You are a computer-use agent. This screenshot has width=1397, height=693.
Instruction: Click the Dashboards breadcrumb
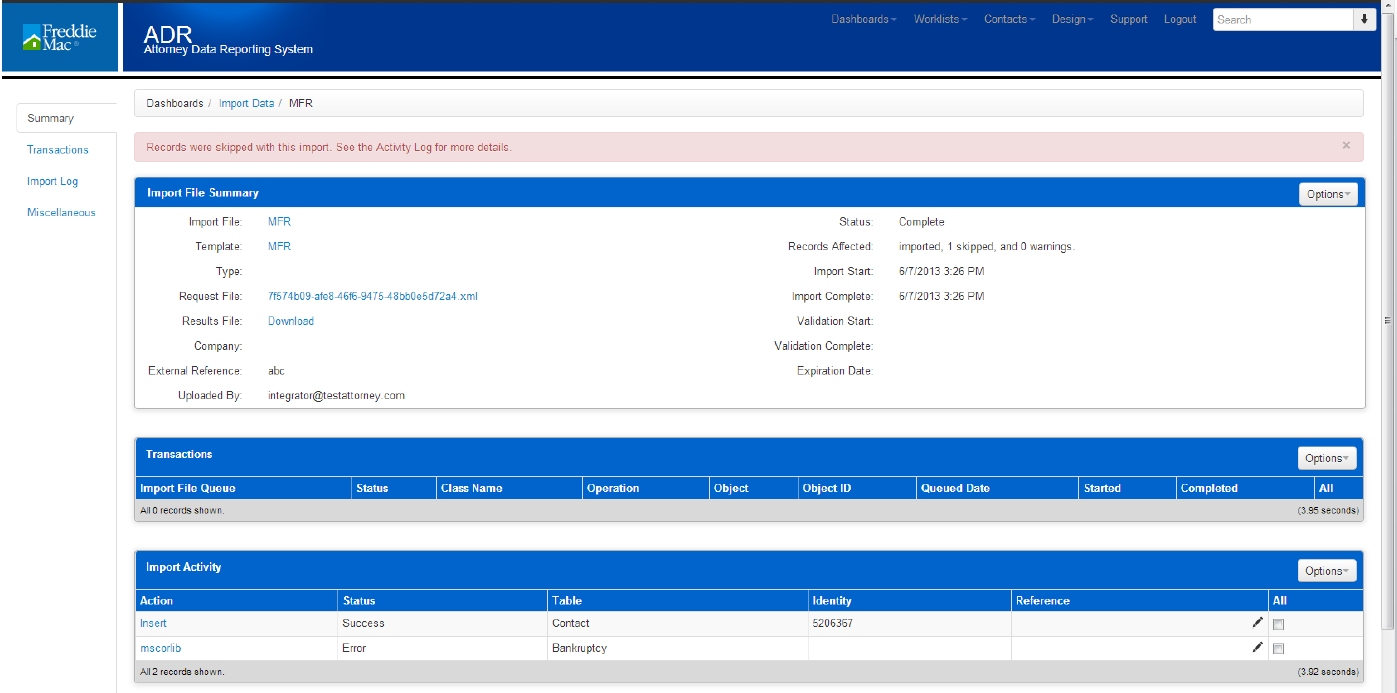pyautogui.click(x=175, y=103)
